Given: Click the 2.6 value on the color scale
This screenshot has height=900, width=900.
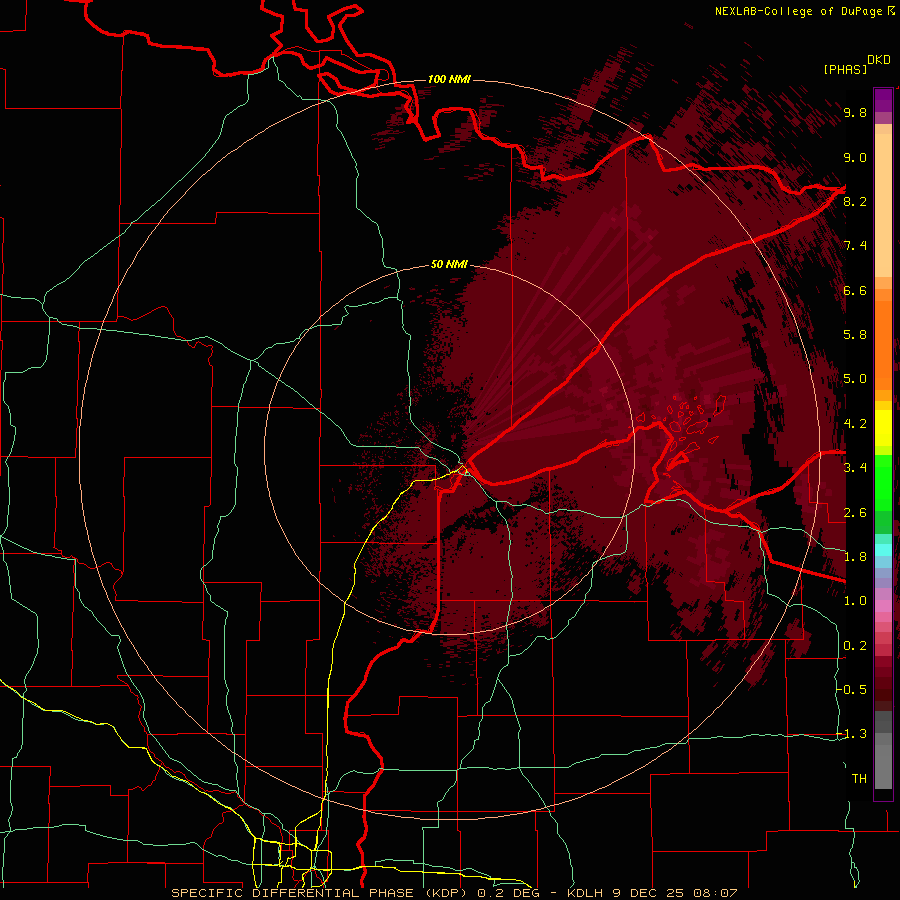Looking at the screenshot, I should 855,513.
